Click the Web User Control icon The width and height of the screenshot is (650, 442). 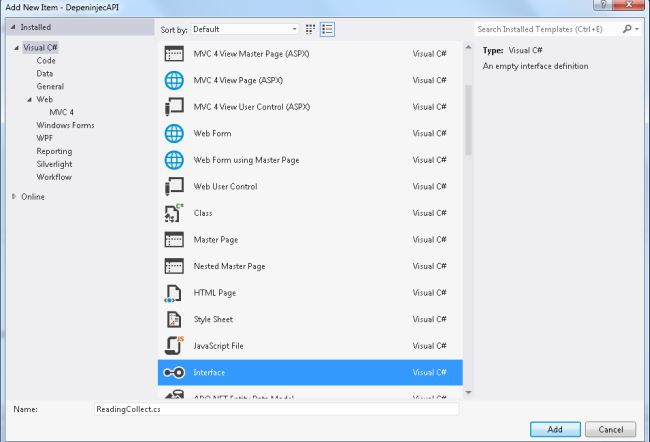174,187
